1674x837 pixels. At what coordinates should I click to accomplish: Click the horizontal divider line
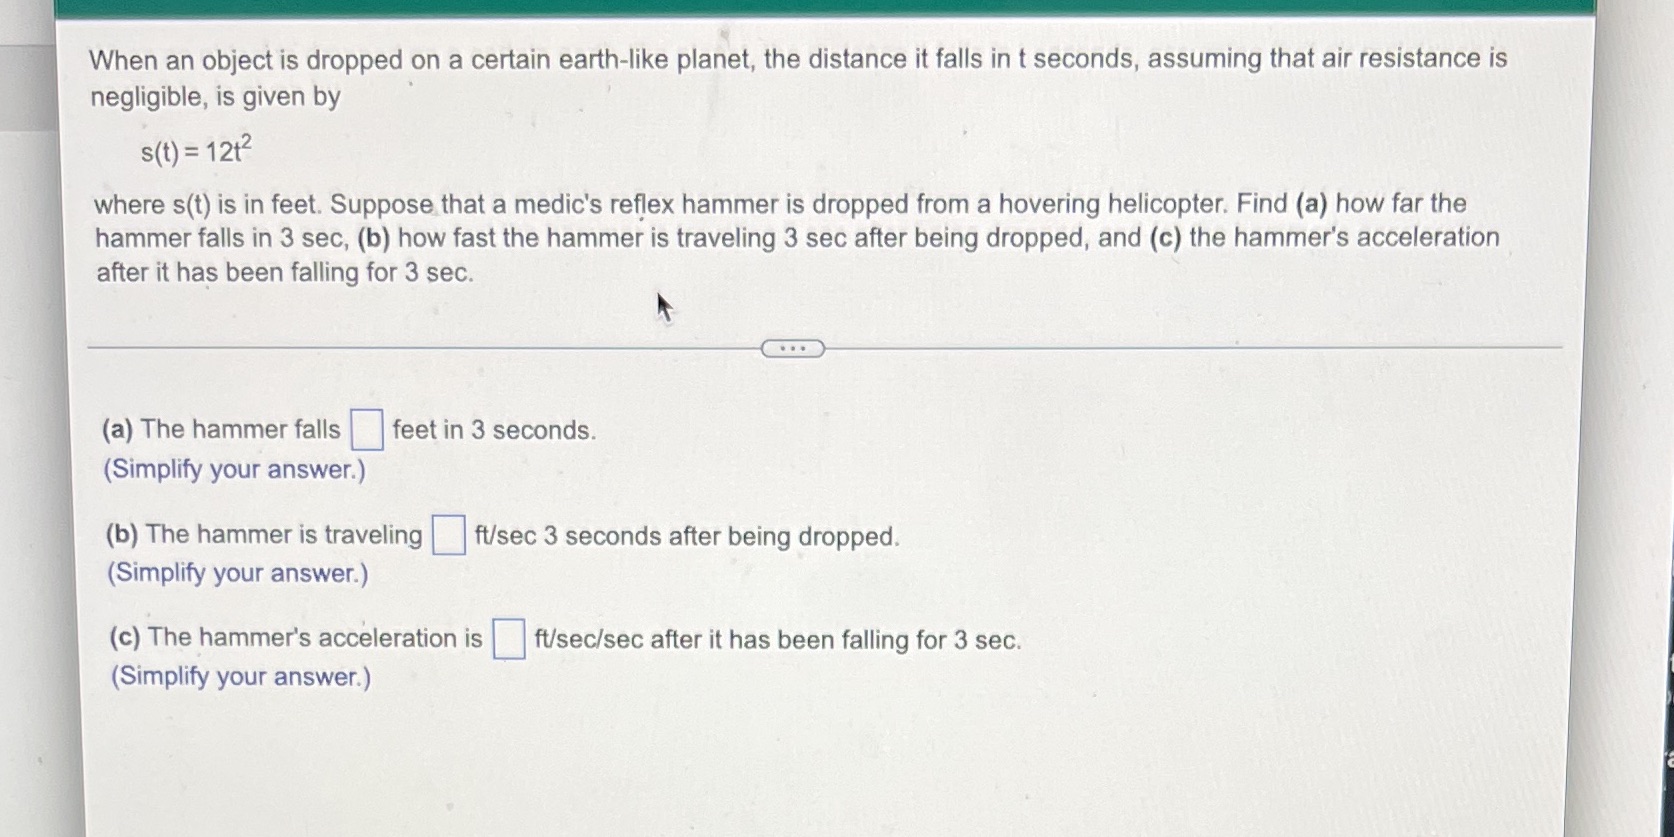400,345
